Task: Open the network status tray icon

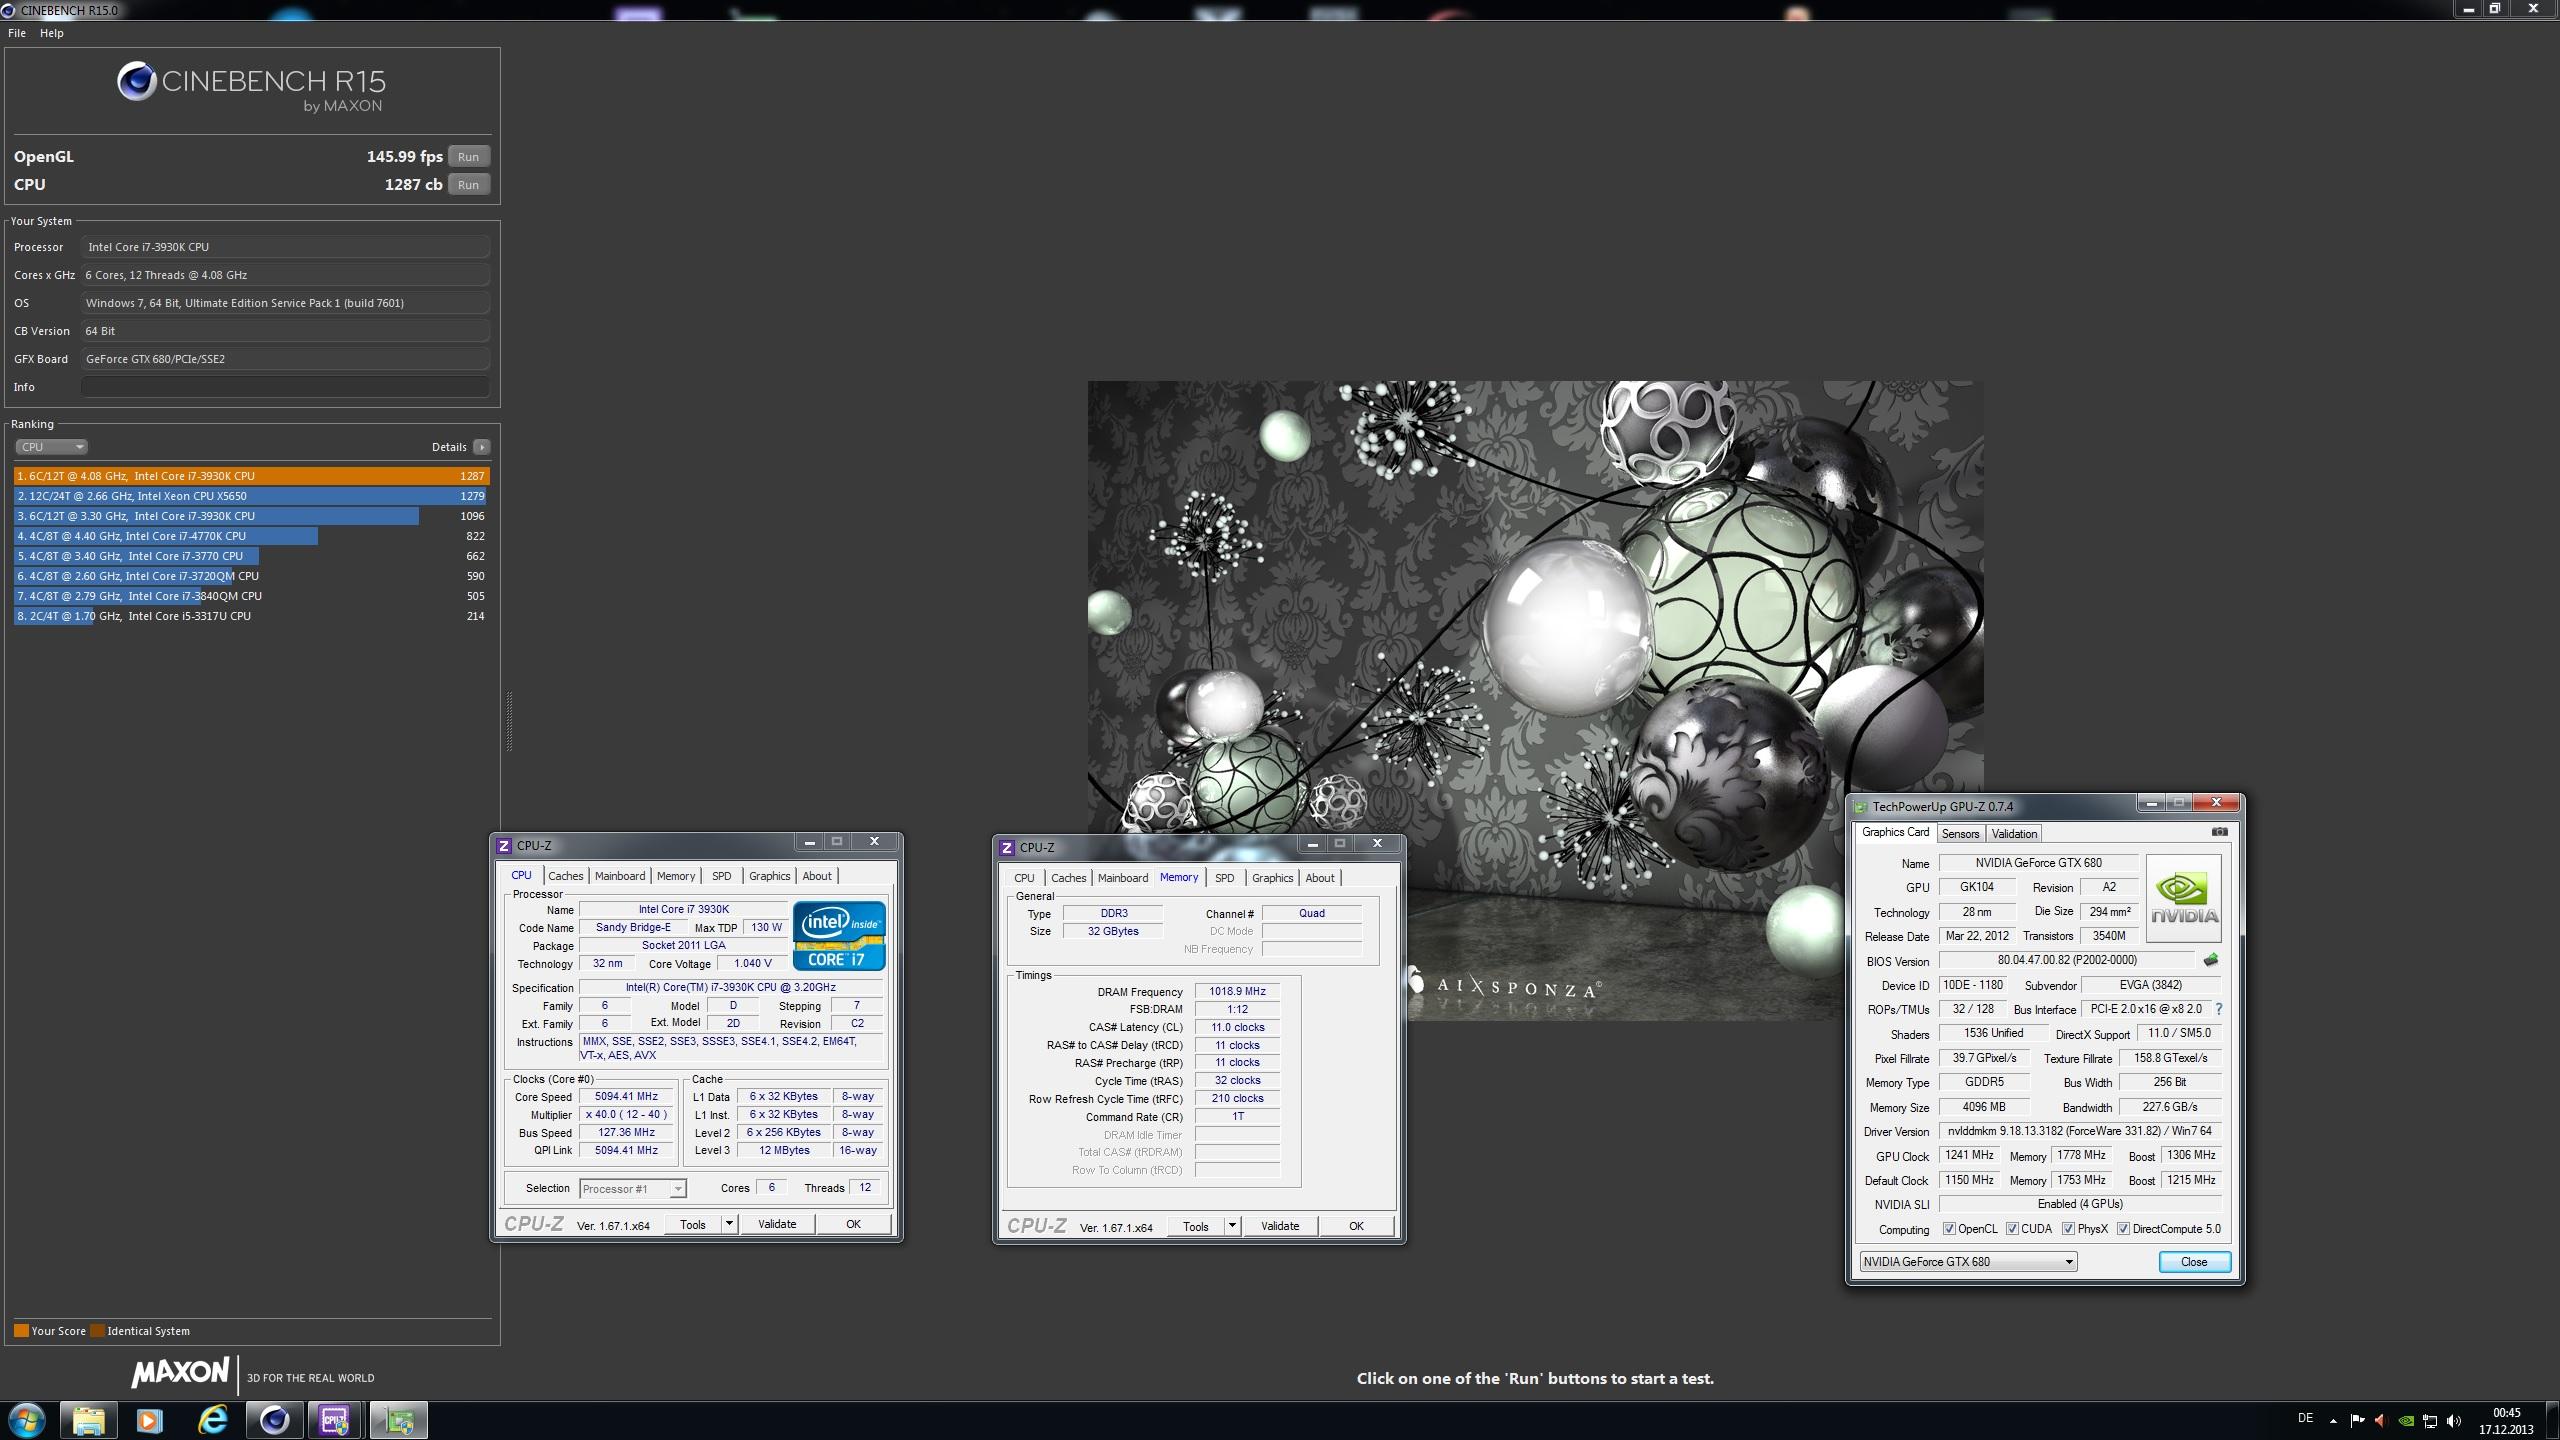Action: (x=2430, y=1420)
